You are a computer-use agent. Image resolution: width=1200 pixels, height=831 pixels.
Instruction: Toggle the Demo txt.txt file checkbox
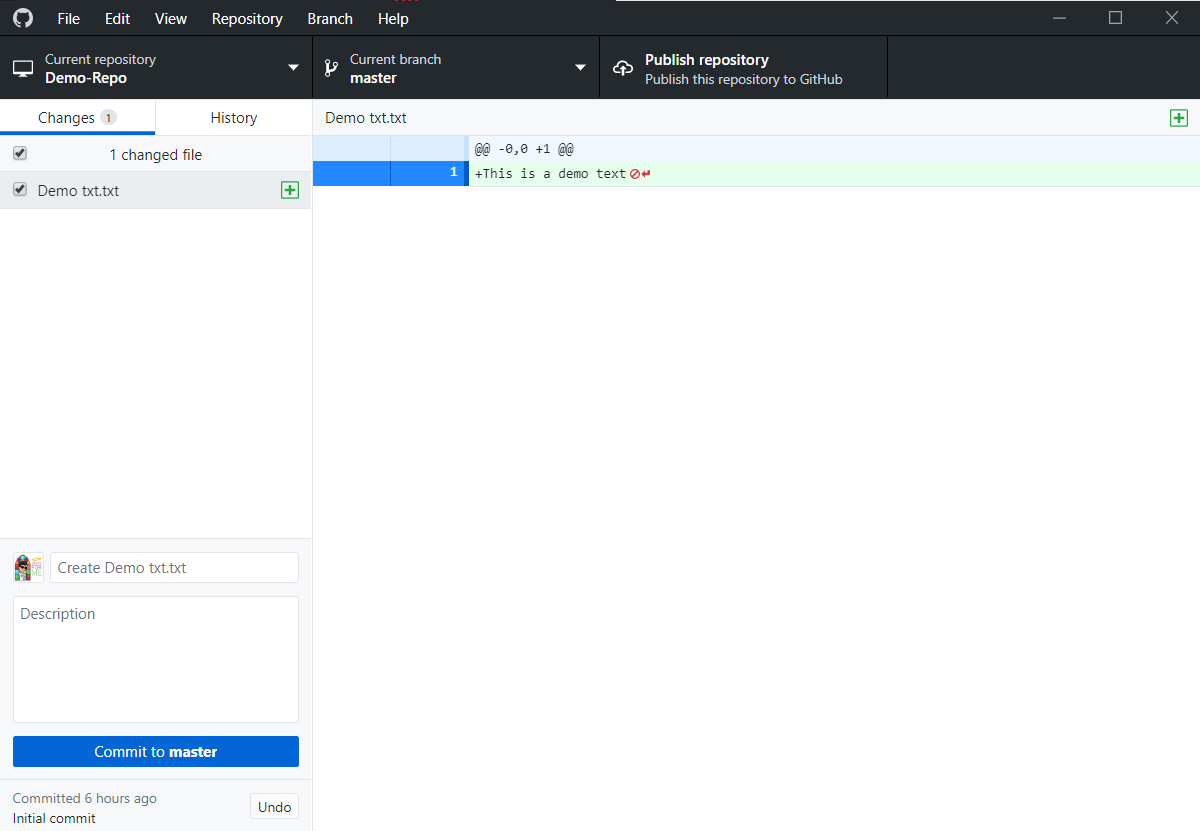click(x=20, y=190)
